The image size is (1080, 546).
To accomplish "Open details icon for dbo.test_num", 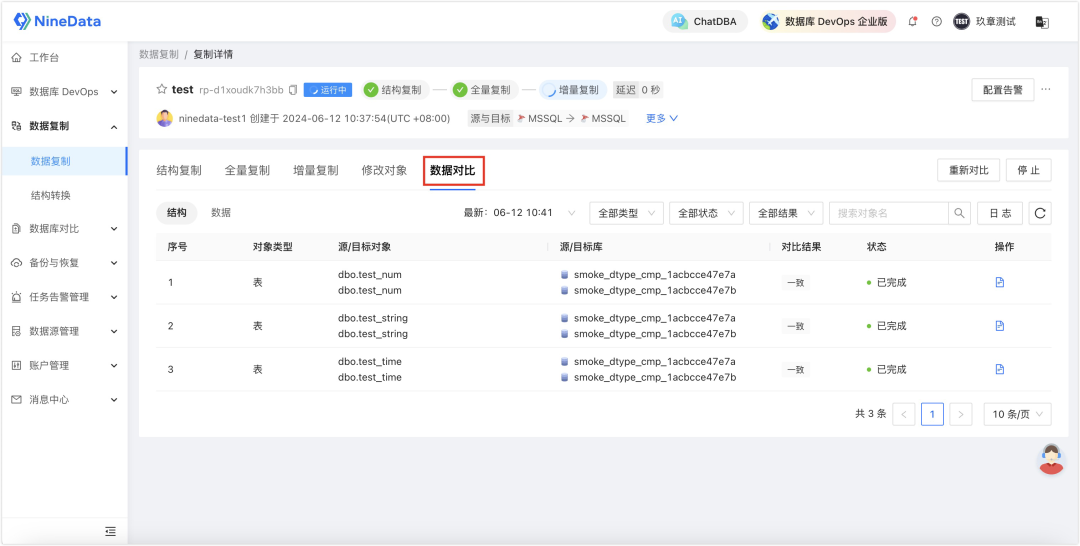I will [x=999, y=282].
